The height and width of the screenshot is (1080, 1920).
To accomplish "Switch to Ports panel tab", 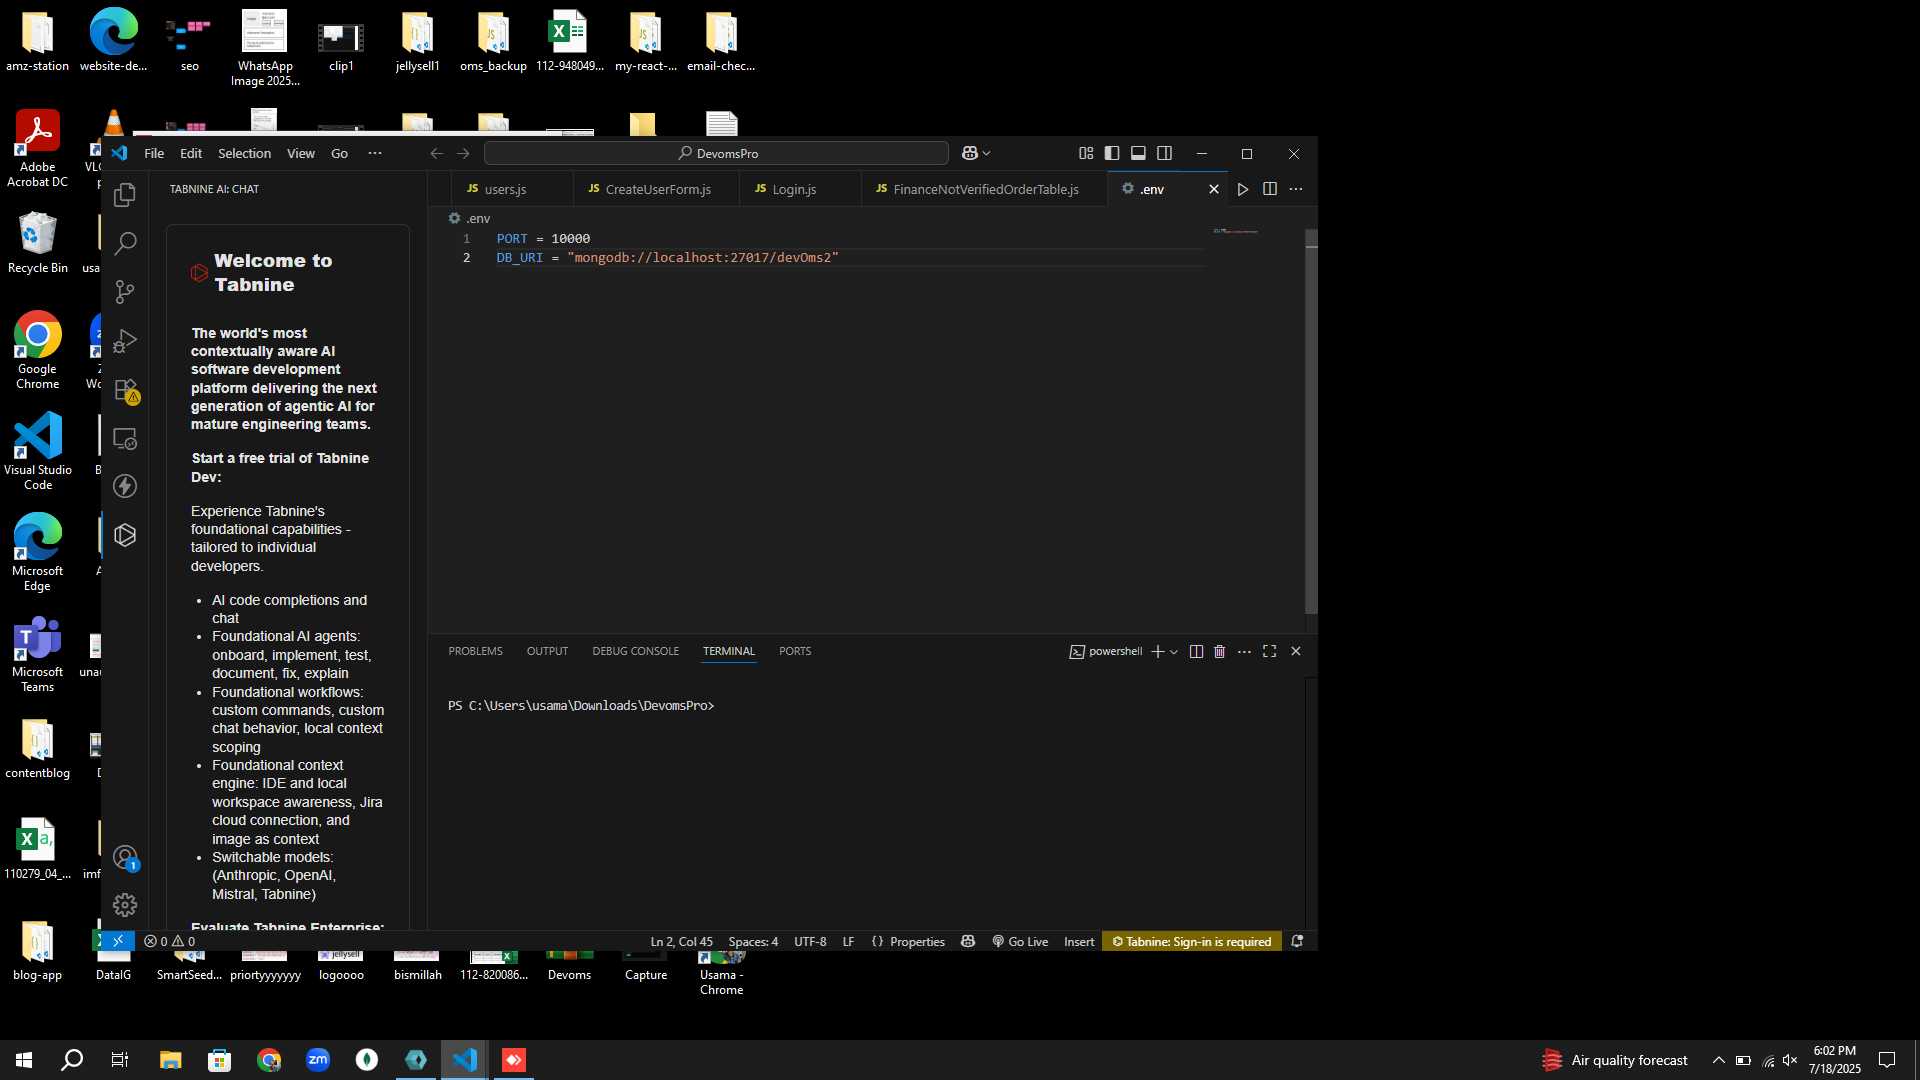I will [x=795, y=651].
